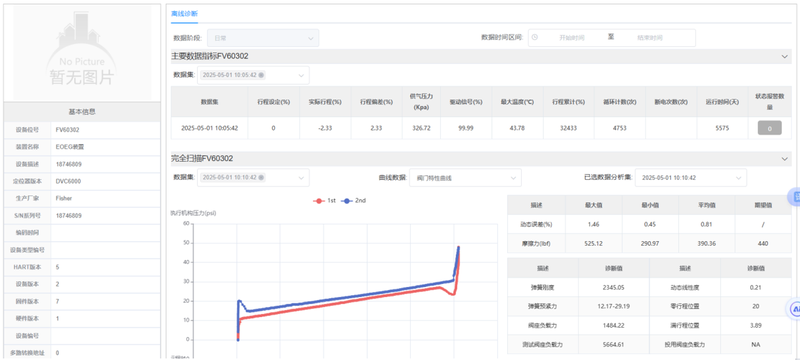Click the 阀座负载力 value 1484.22

click(614, 325)
